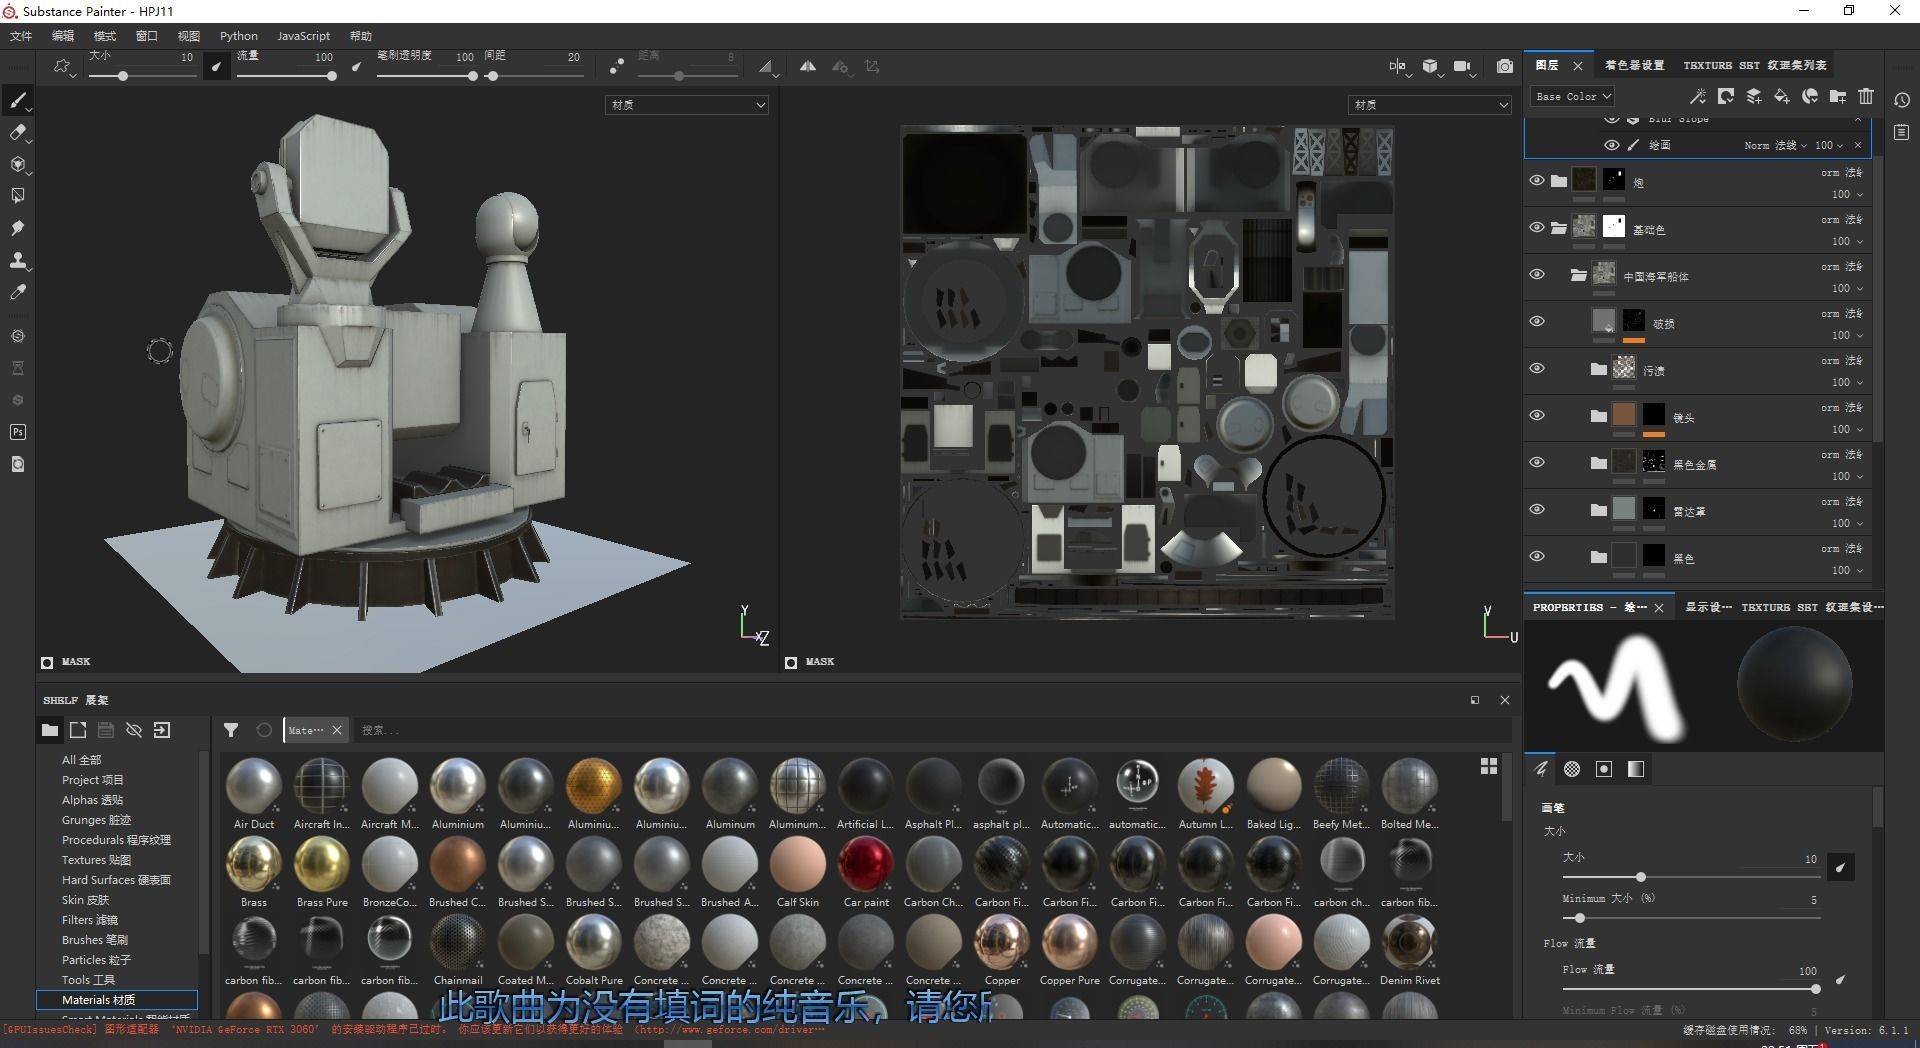Select the Copper material thumbnail
Screen dimensions: 1920x1048
[1001, 943]
